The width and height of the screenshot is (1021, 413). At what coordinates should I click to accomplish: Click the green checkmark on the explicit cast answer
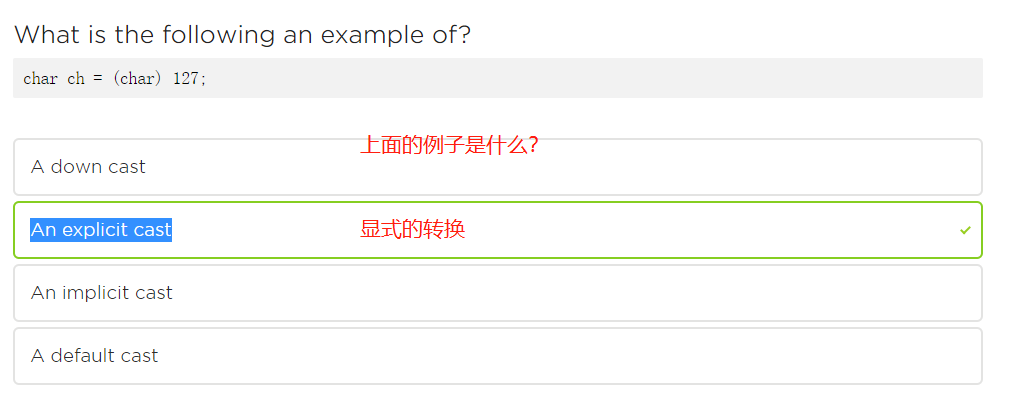click(x=965, y=230)
